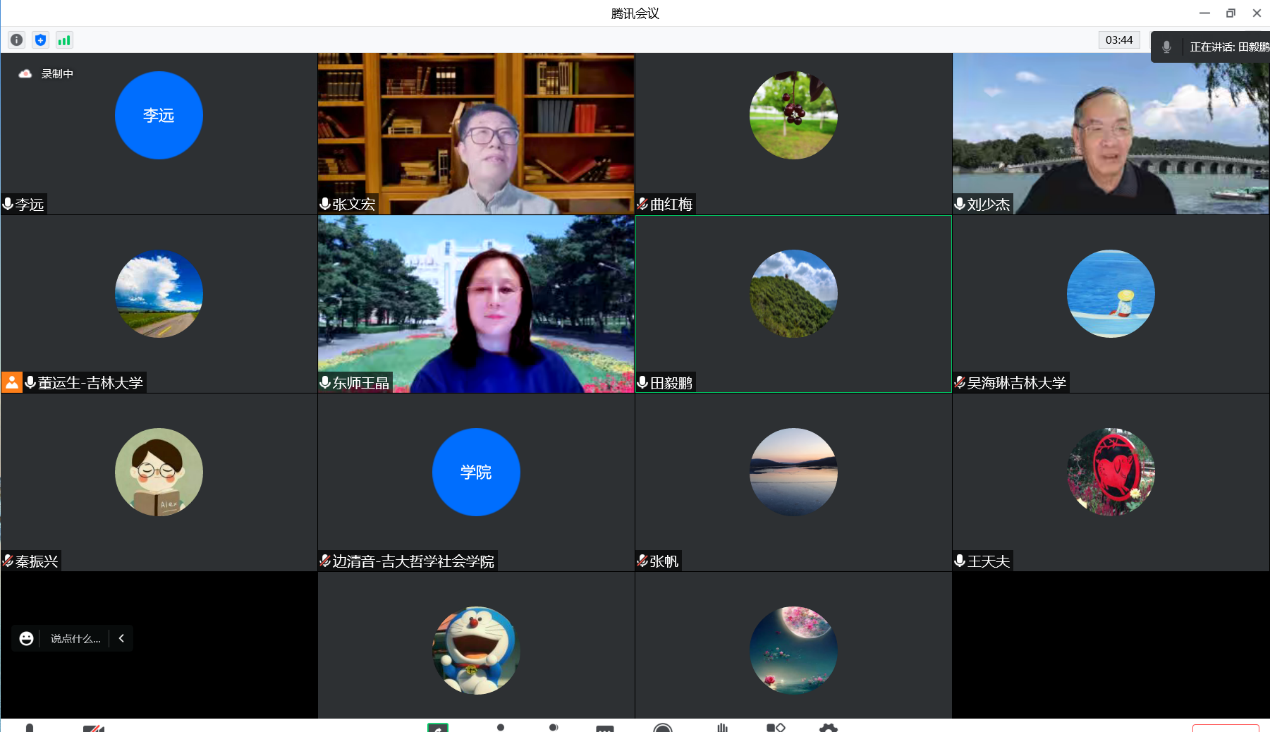The height and width of the screenshot is (732, 1270).
Task: Select 东师王晶's video tile
Action: pyautogui.click(x=476, y=304)
